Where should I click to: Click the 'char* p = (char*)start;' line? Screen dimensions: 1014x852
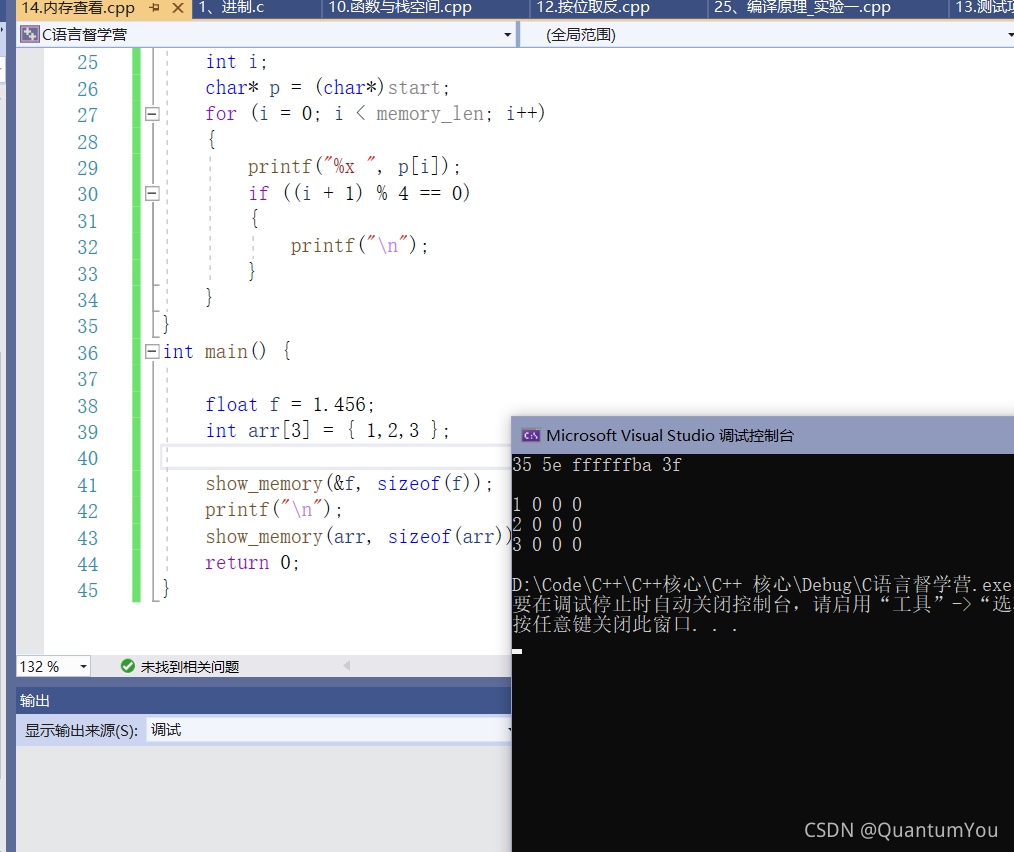[327, 88]
